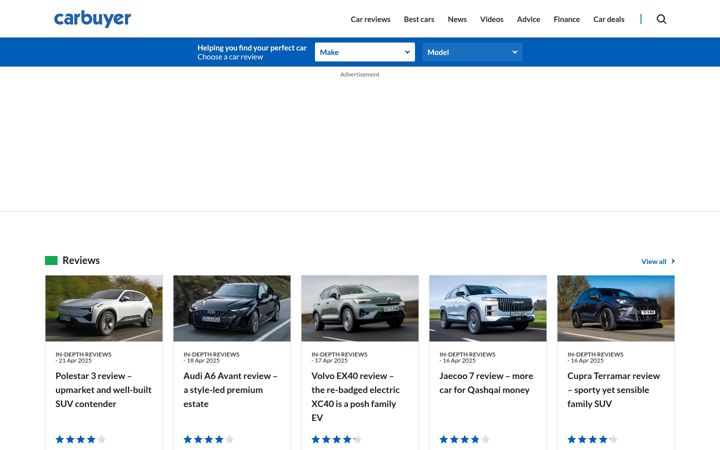This screenshot has width=720, height=450.
Task: Click the Volvo EX40 car photo
Action: [360, 308]
